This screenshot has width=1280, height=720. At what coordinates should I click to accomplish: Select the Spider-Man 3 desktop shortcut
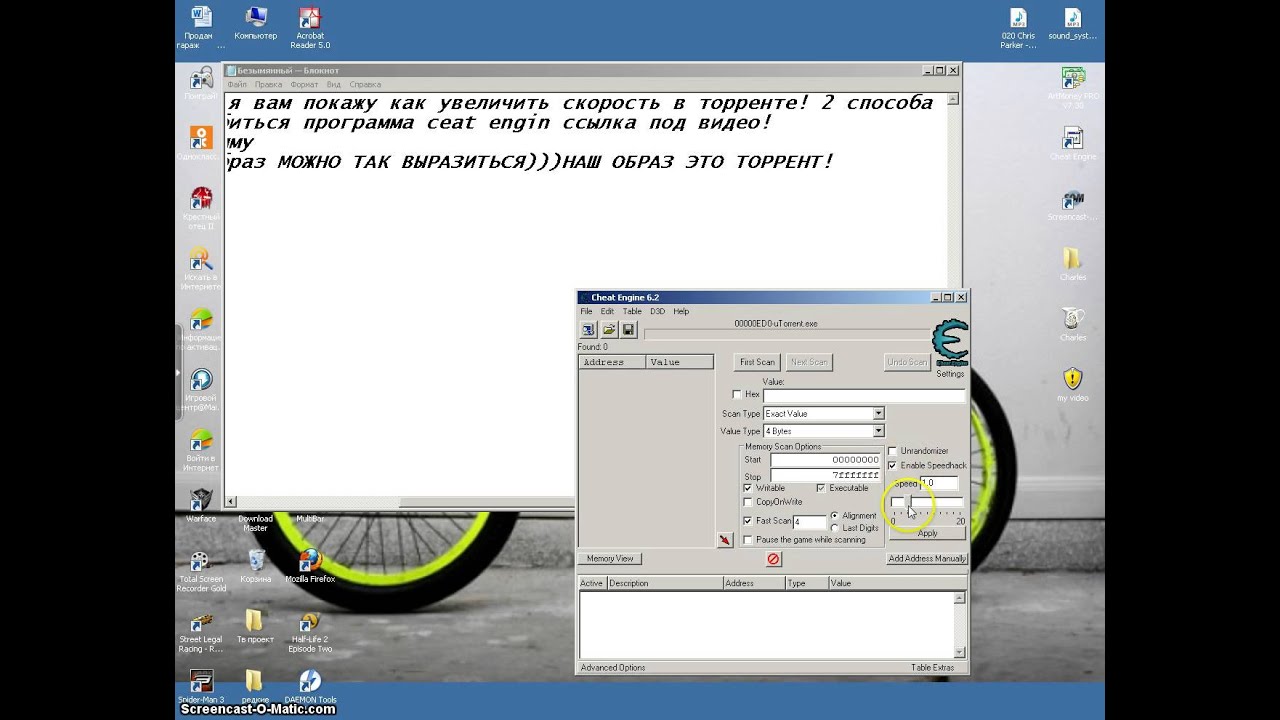(x=201, y=682)
